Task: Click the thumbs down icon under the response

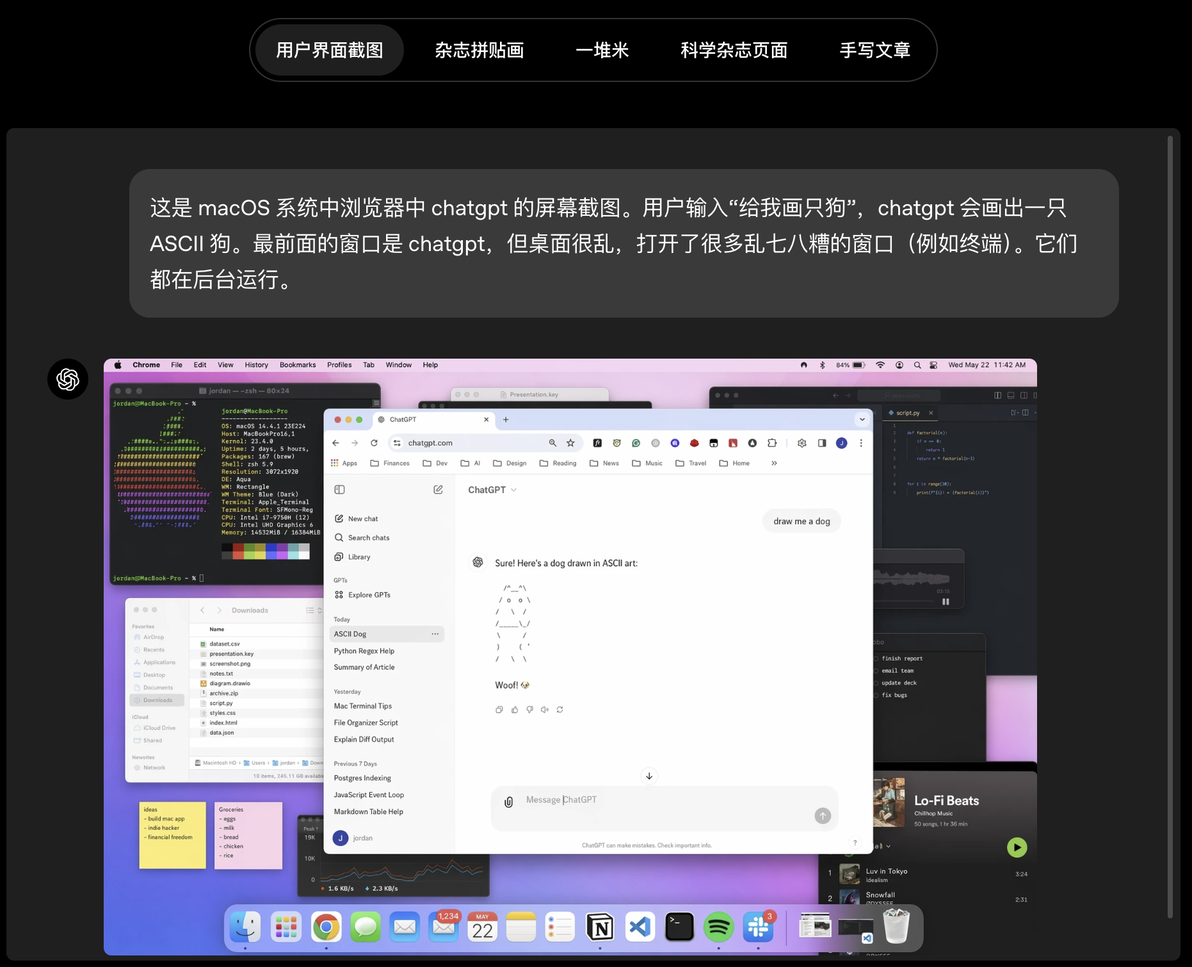Action: tap(530, 709)
